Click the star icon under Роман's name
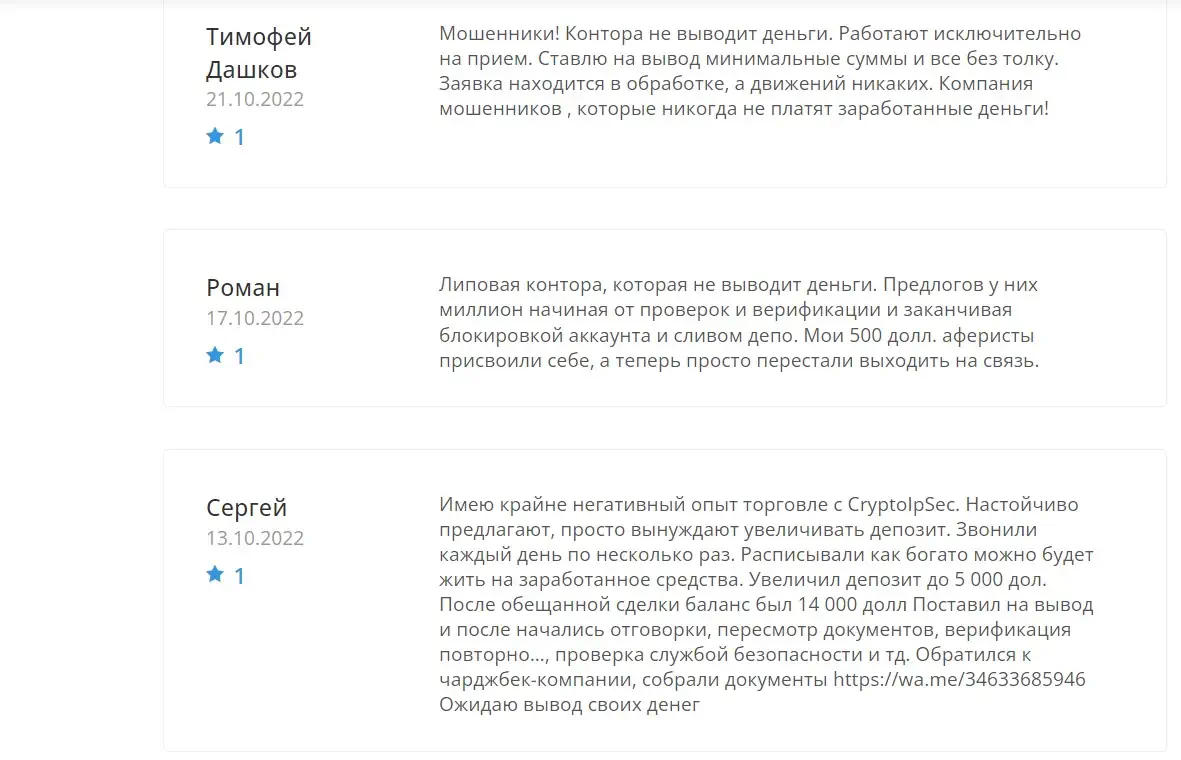 click(215, 355)
